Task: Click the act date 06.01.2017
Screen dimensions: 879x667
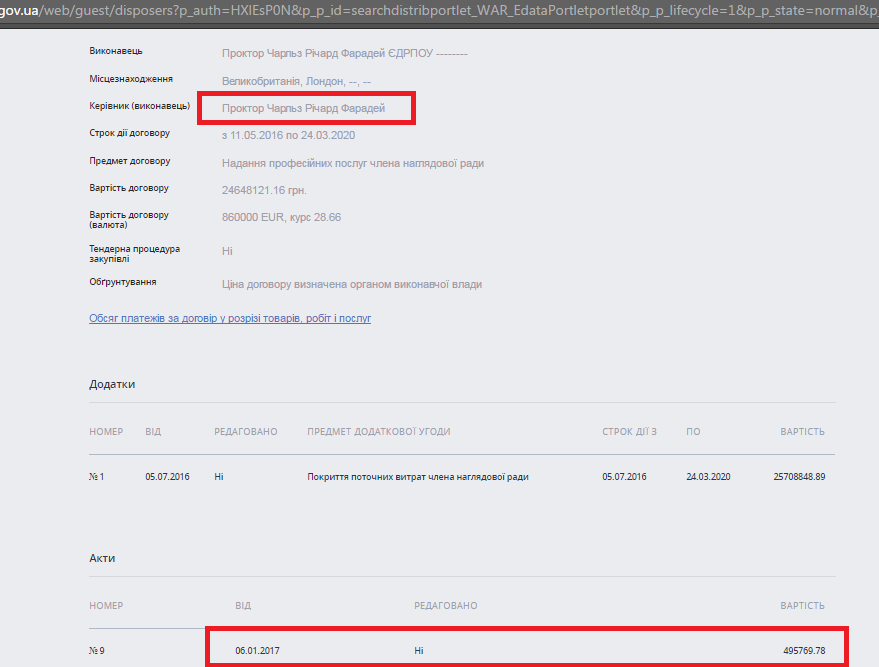Action: click(257, 651)
